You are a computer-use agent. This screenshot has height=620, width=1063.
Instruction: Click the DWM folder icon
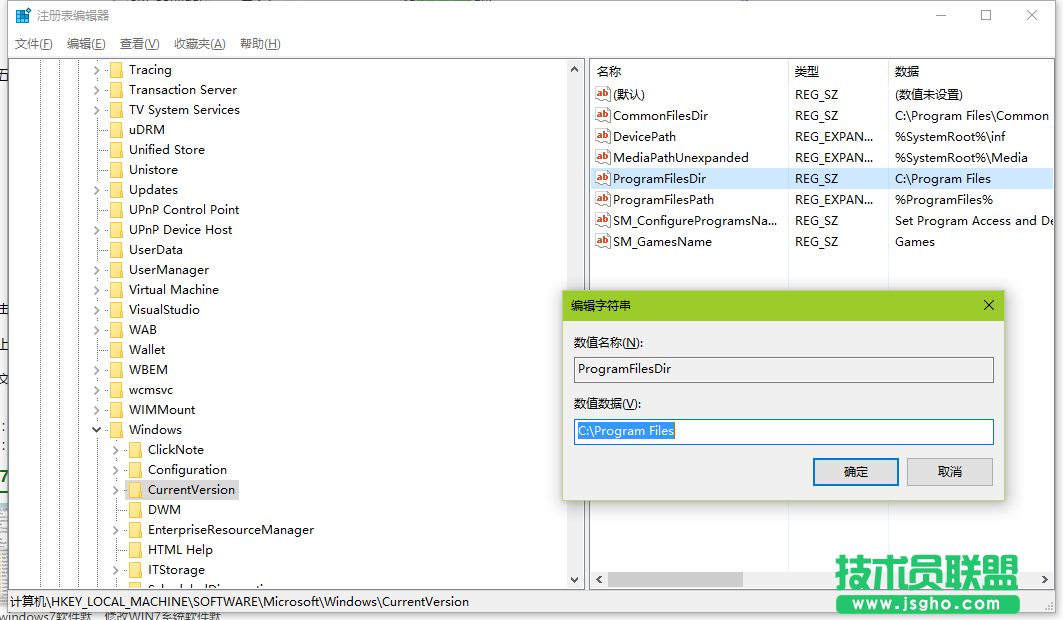click(x=135, y=509)
